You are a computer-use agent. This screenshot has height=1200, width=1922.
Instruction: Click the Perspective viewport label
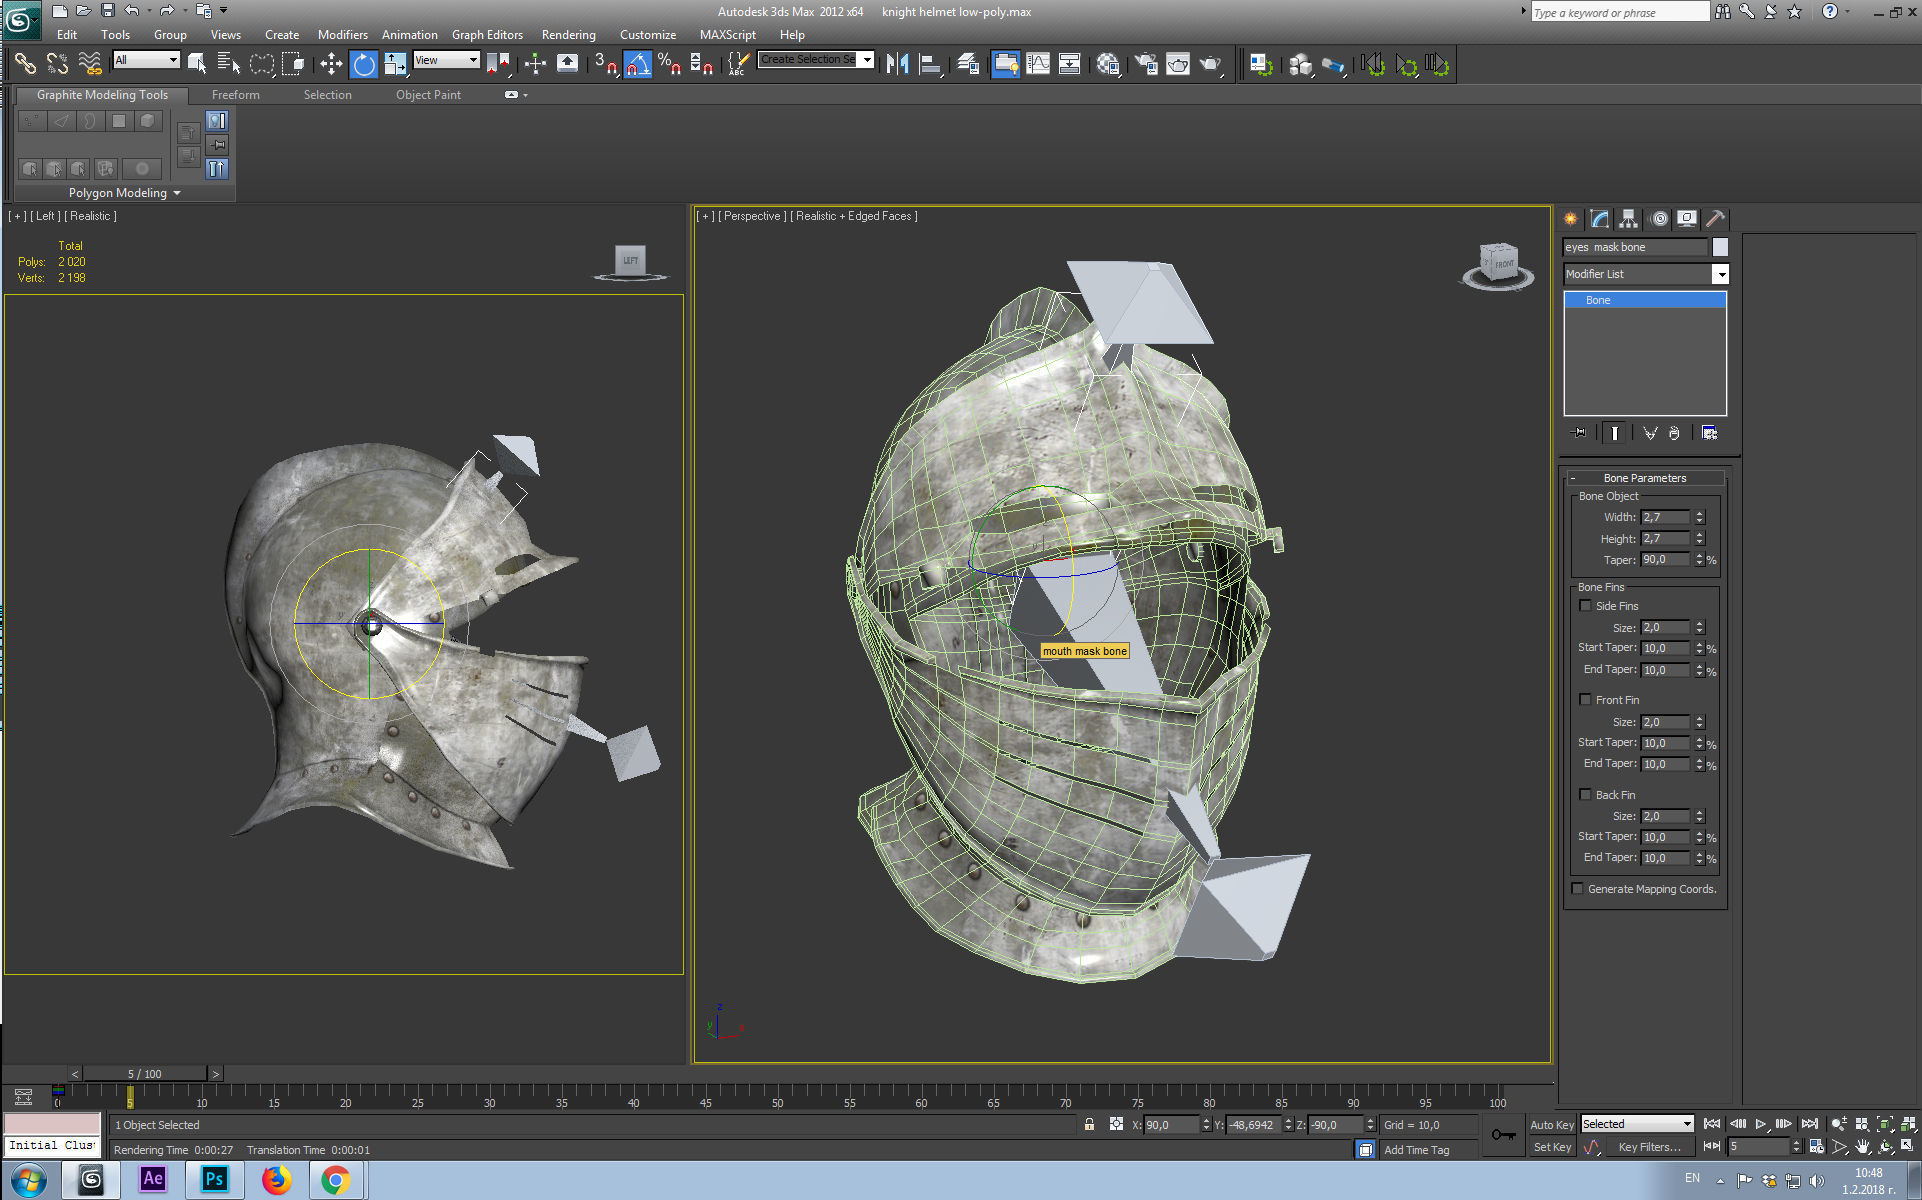coord(752,216)
